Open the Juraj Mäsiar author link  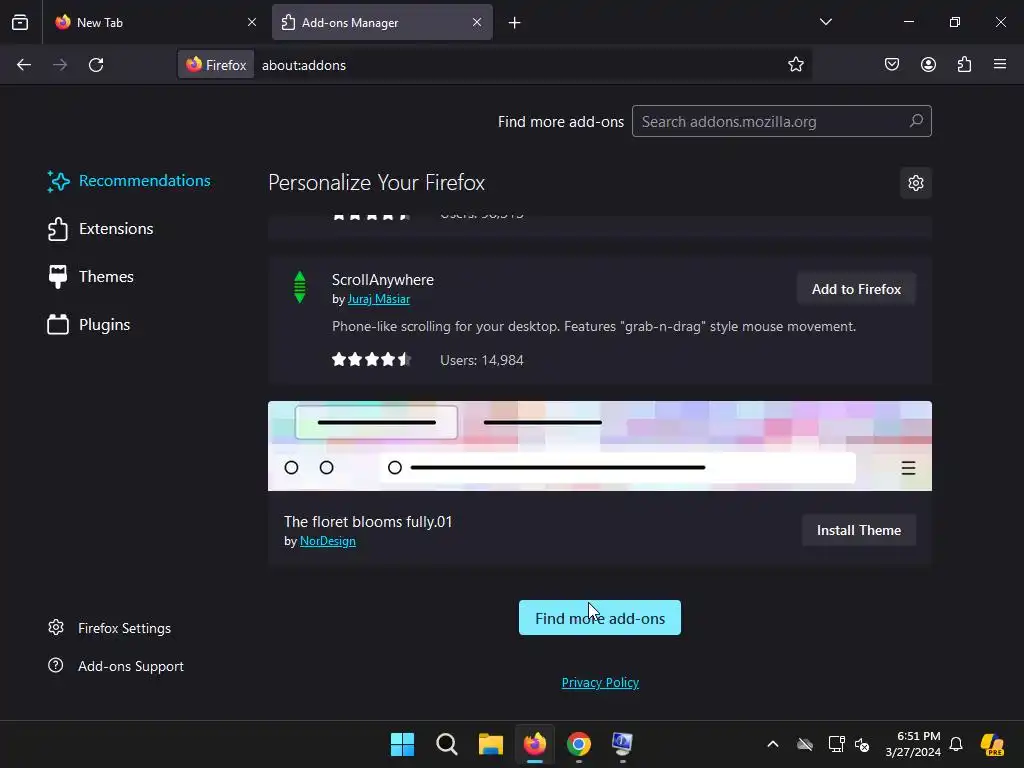(x=379, y=299)
